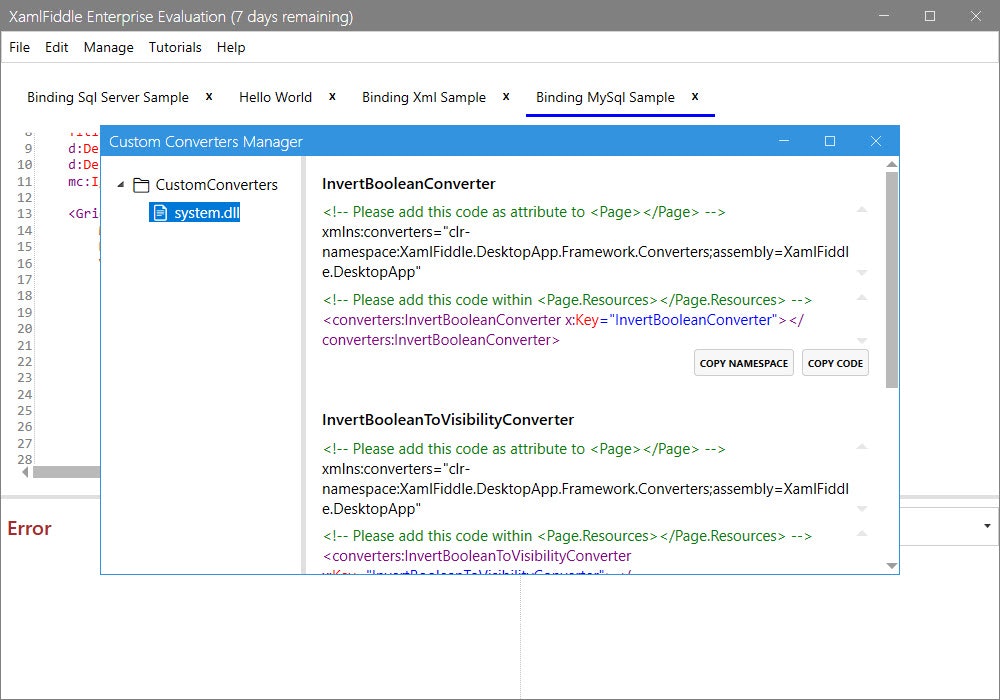Viewport: 1000px width, 700px height.
Task: Maximize the Custom Converters Manager dialog
Action: pos(830,141)
